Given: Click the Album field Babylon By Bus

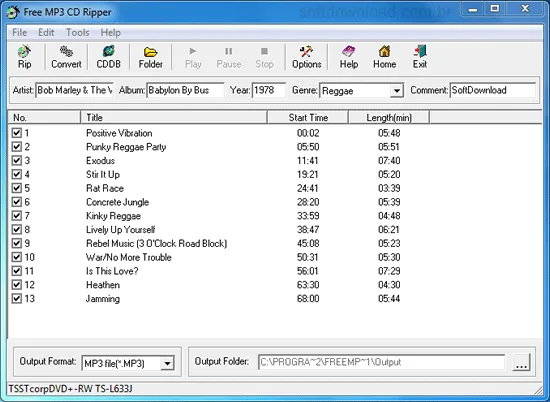Looking at the screenshot, I should coord(186,91).
